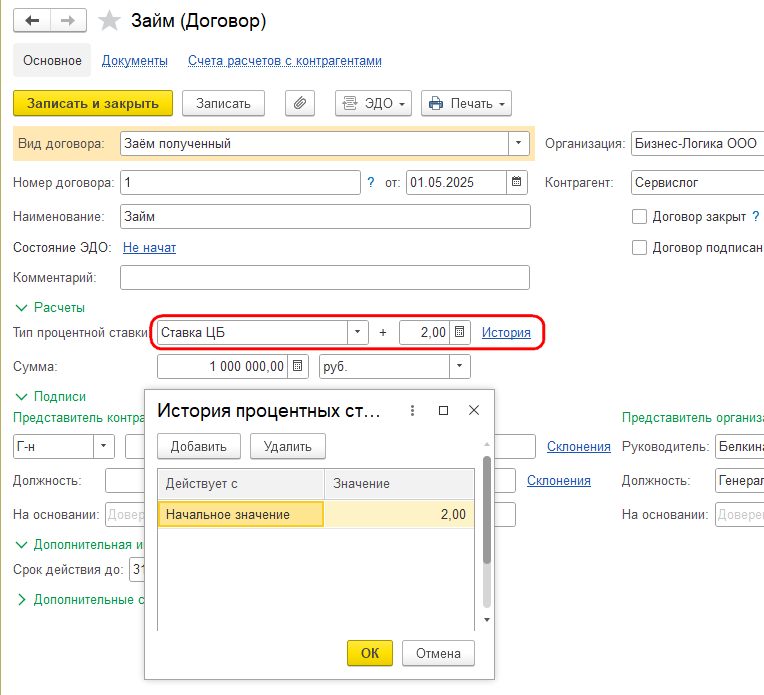Click Добавить in the history dialog

click(198, 446)
